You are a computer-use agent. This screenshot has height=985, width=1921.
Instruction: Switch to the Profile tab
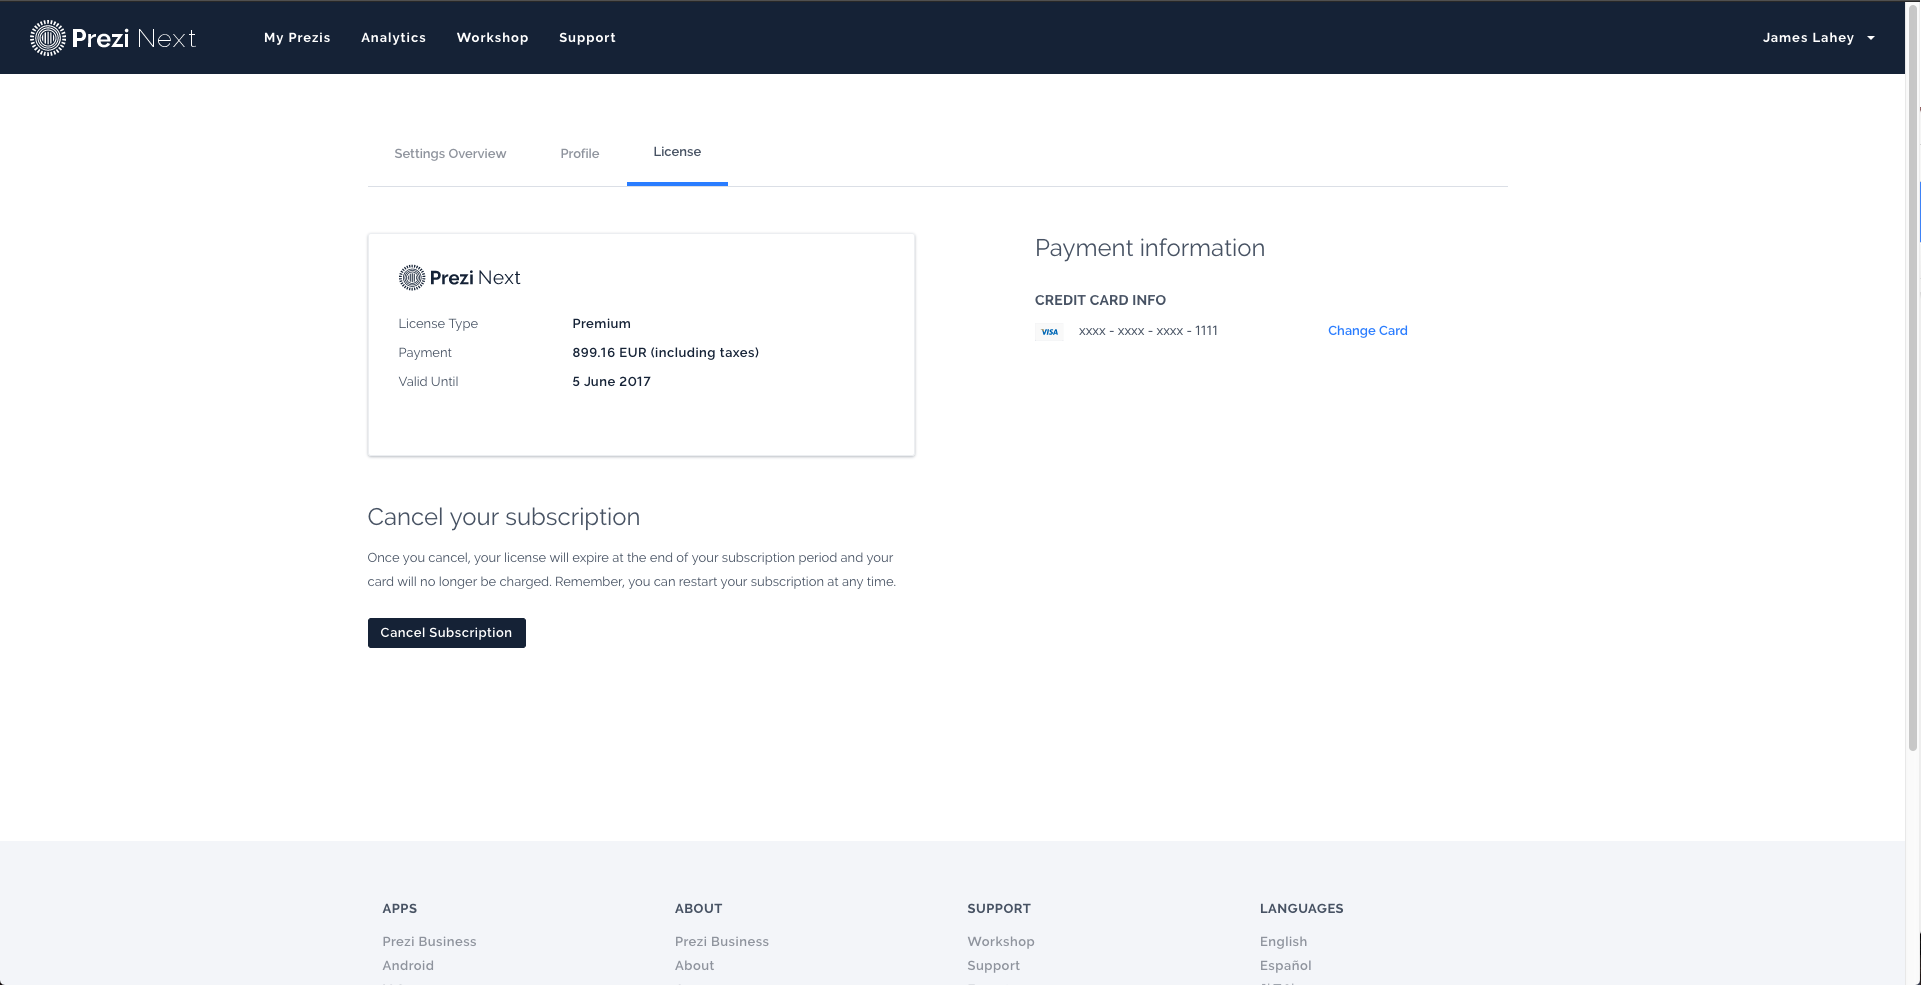coord(579,154)
